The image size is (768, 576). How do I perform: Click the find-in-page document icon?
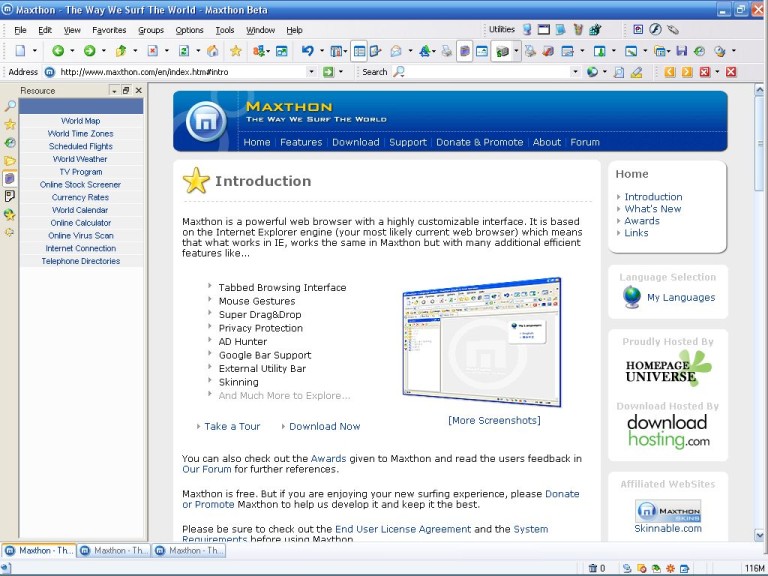pos(619,72)
